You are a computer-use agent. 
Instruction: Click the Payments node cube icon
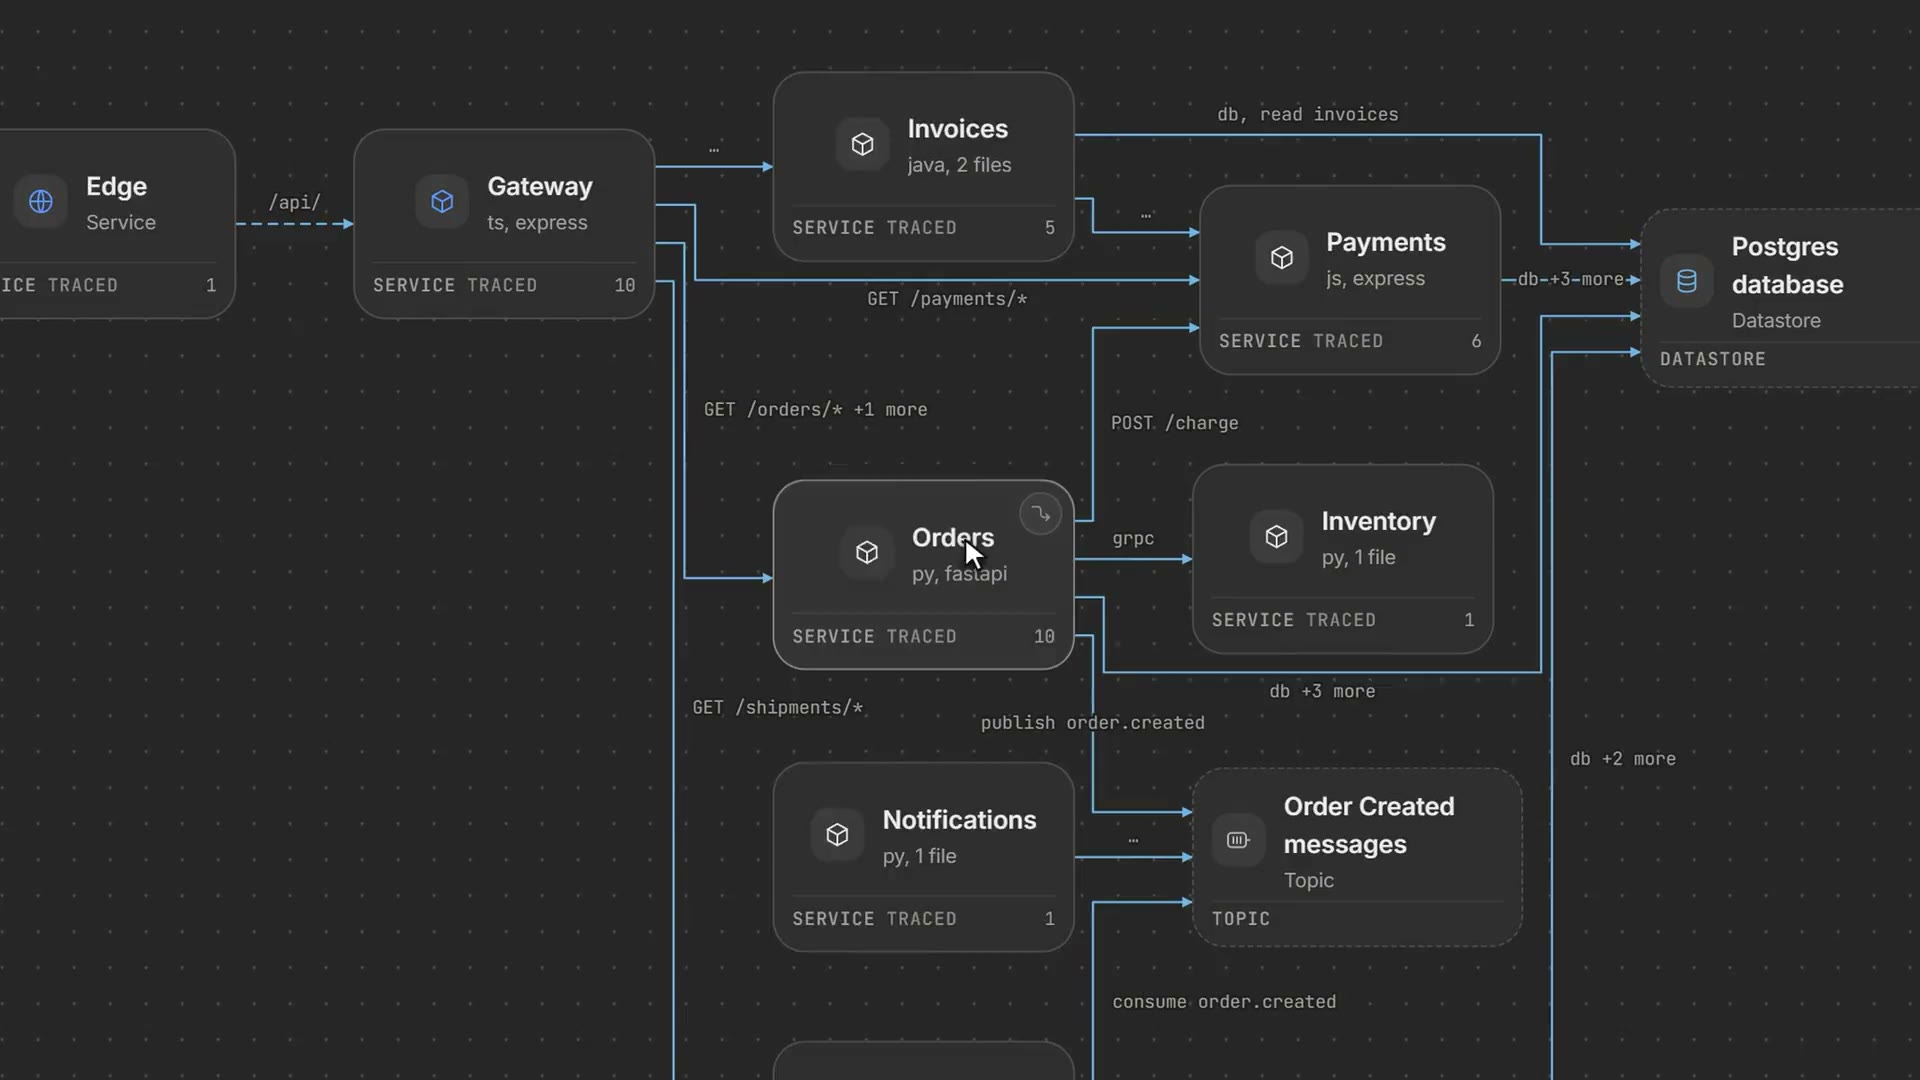point(1281,258)
